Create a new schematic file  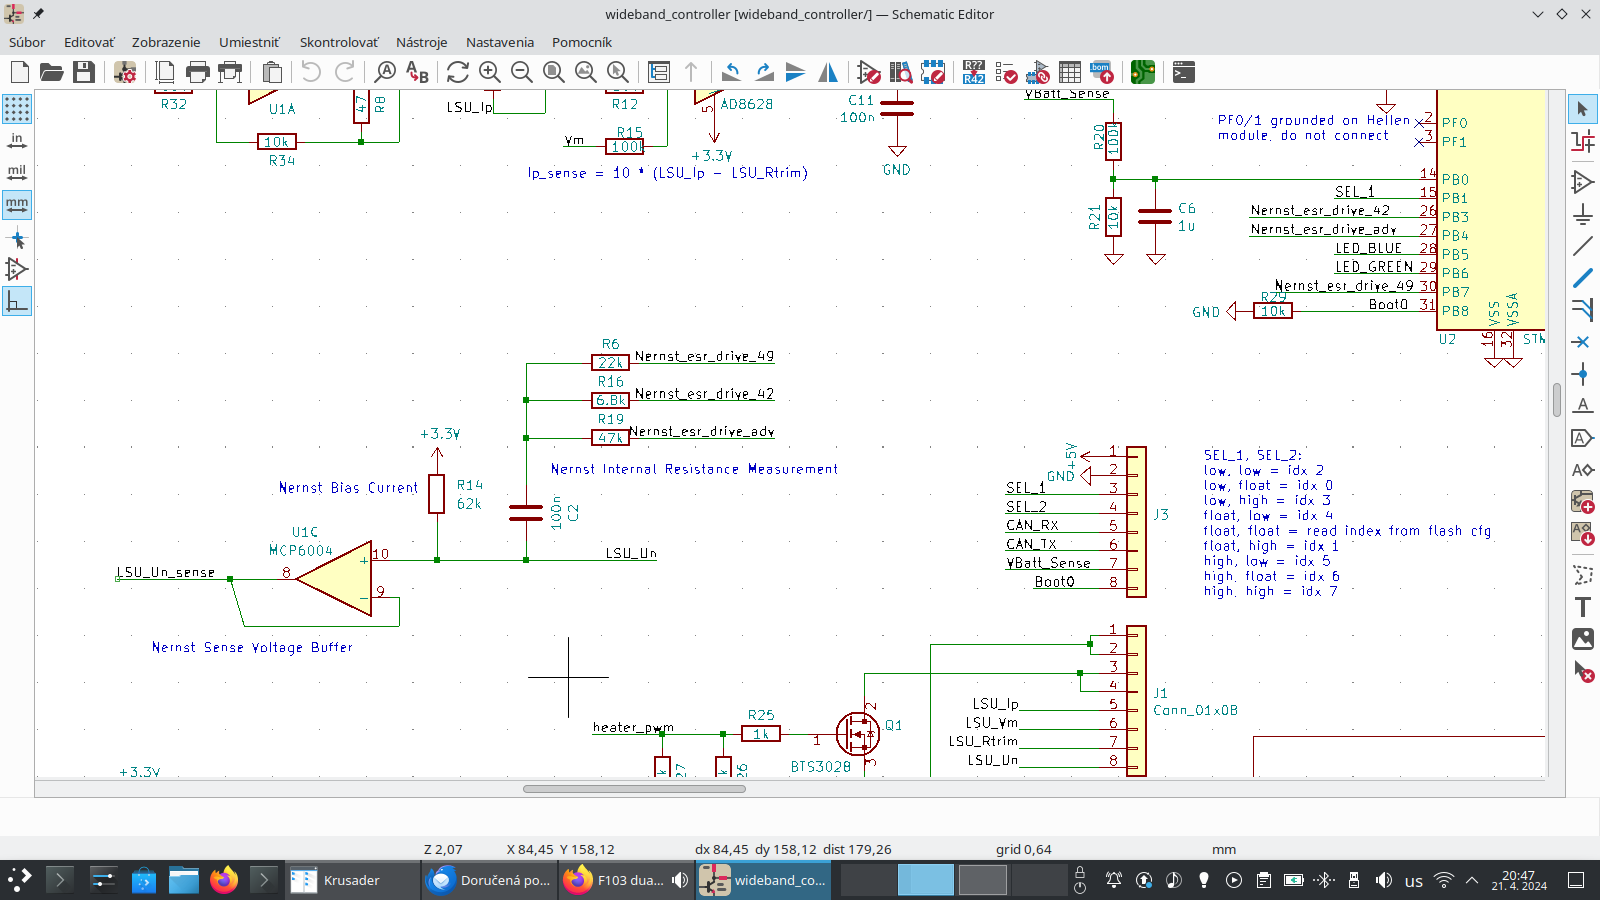tap(20, 72)
